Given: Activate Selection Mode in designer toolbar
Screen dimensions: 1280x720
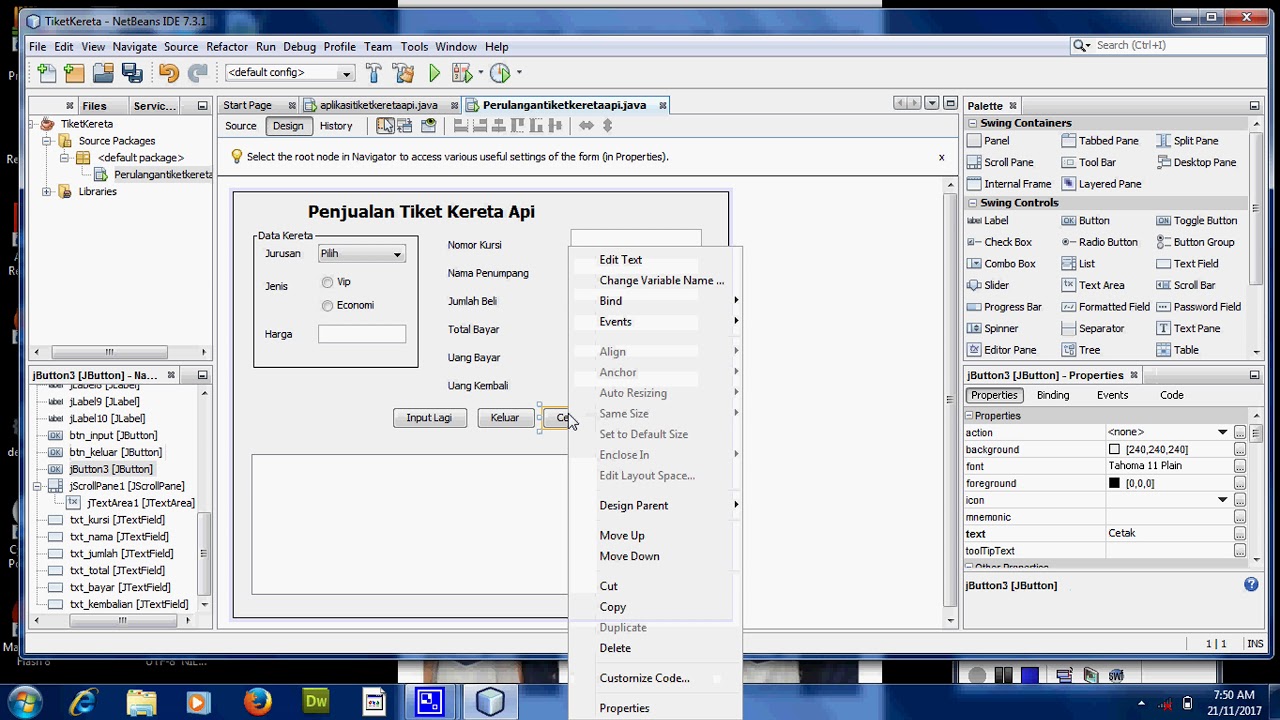Looking at the screenshot, I should (x=385, y=125).
